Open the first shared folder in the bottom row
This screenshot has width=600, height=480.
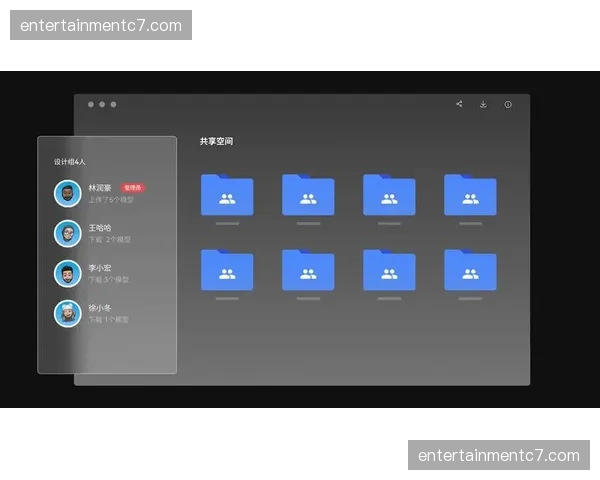pyautogui.click(x=227, y=270)
